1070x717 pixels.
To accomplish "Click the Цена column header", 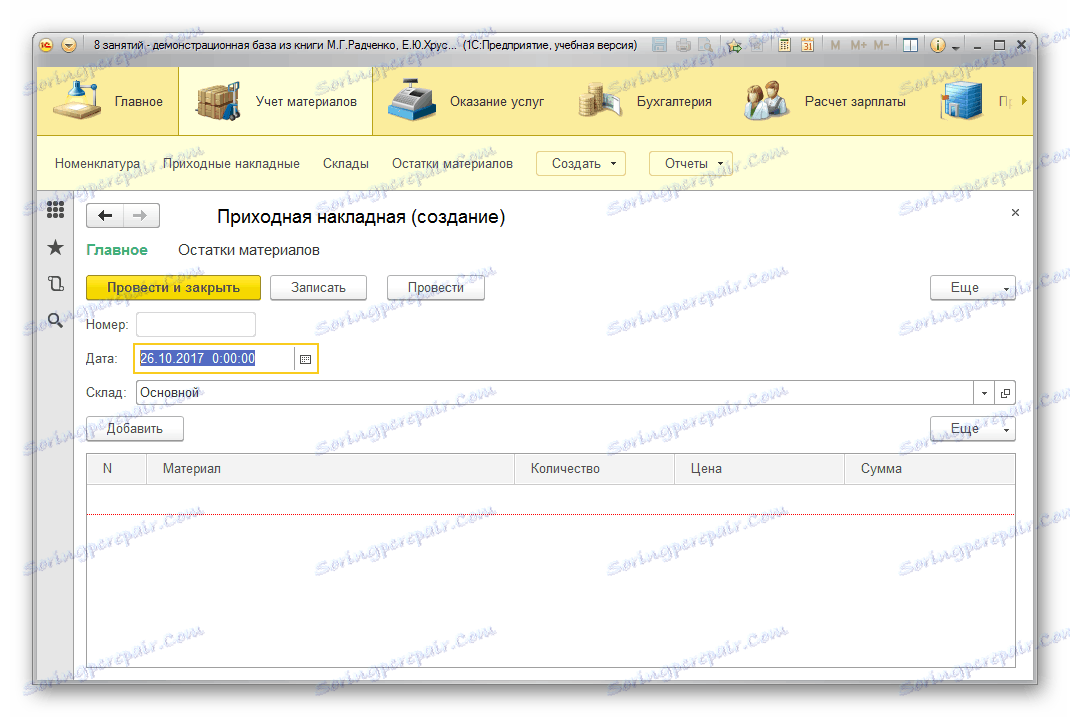I will [x=760, y=469].
